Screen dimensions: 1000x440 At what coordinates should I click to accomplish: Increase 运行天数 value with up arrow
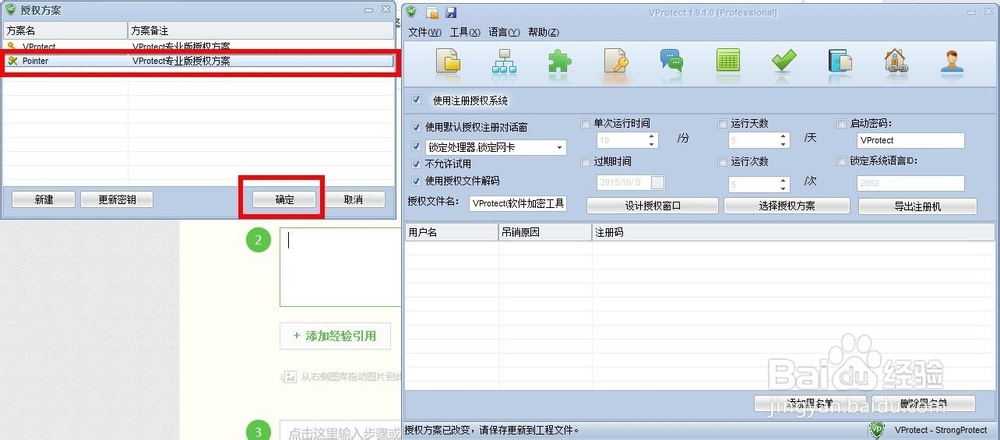tap(783, 136)
